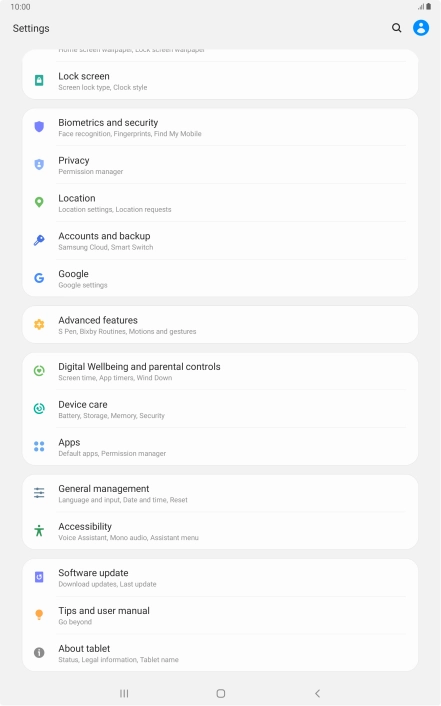The image size is (441, 706).
Task: Tap the Advanced features gear icon
Action: pyautogui.click(x=39, y=325)
